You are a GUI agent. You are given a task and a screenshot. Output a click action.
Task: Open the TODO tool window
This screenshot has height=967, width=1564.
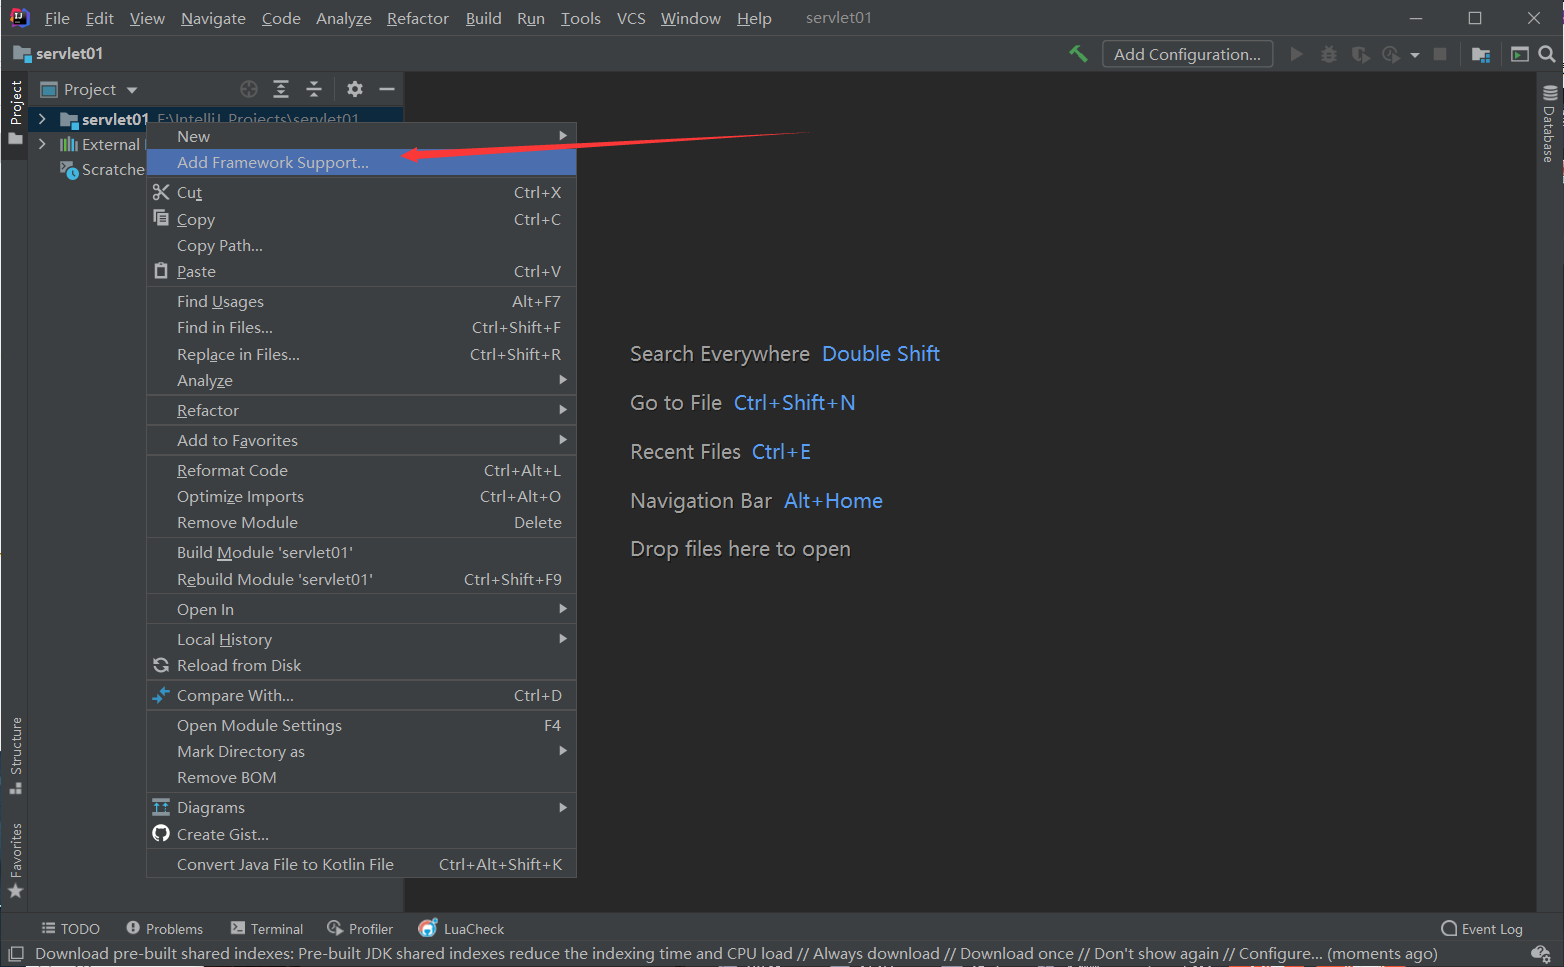pos(70,929)
